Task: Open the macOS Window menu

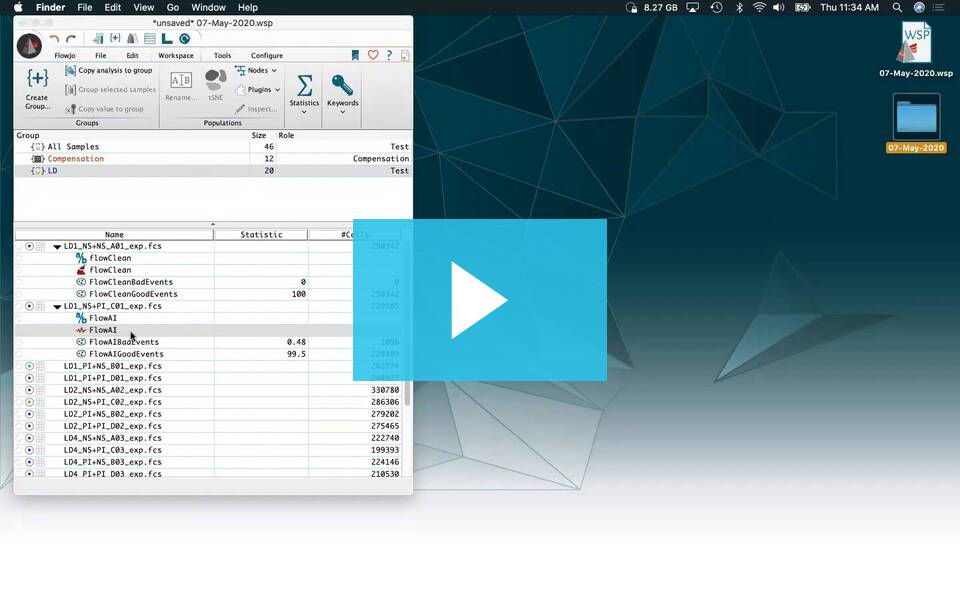Action: [208, 7]
